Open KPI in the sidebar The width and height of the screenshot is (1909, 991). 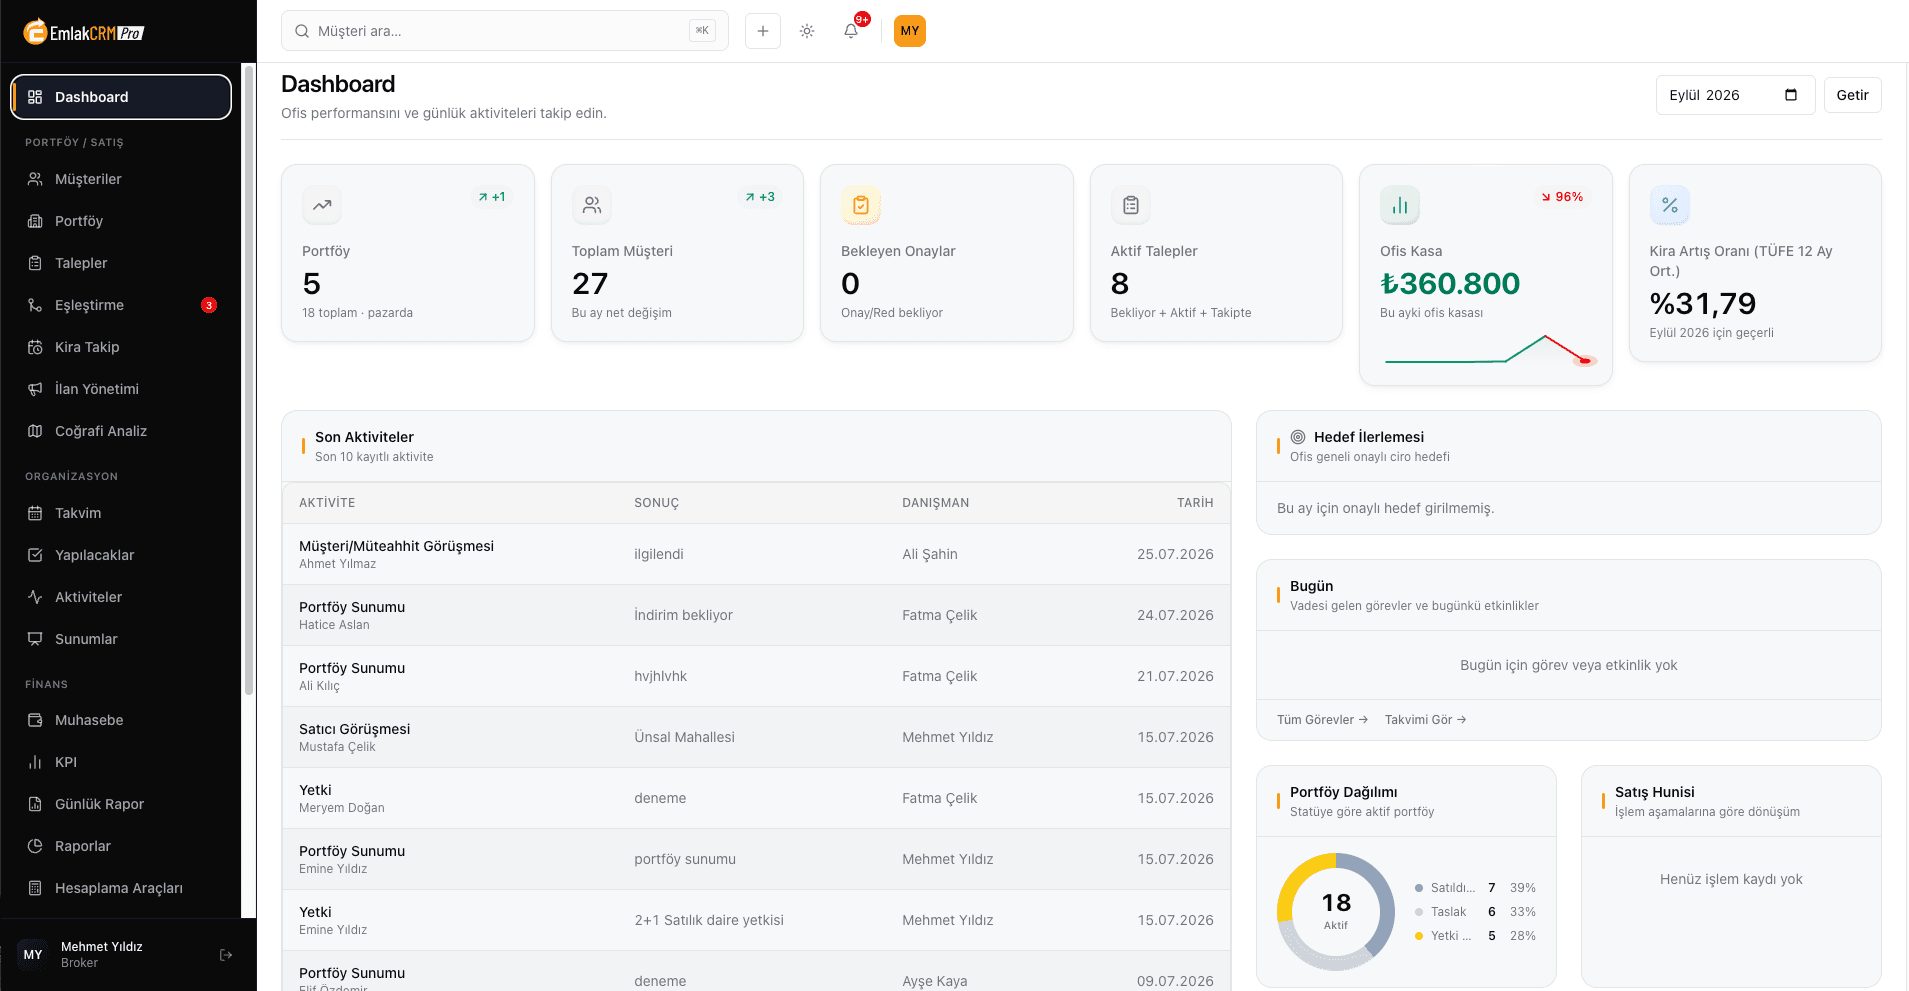pyautogui.click(x=121, y=762)
